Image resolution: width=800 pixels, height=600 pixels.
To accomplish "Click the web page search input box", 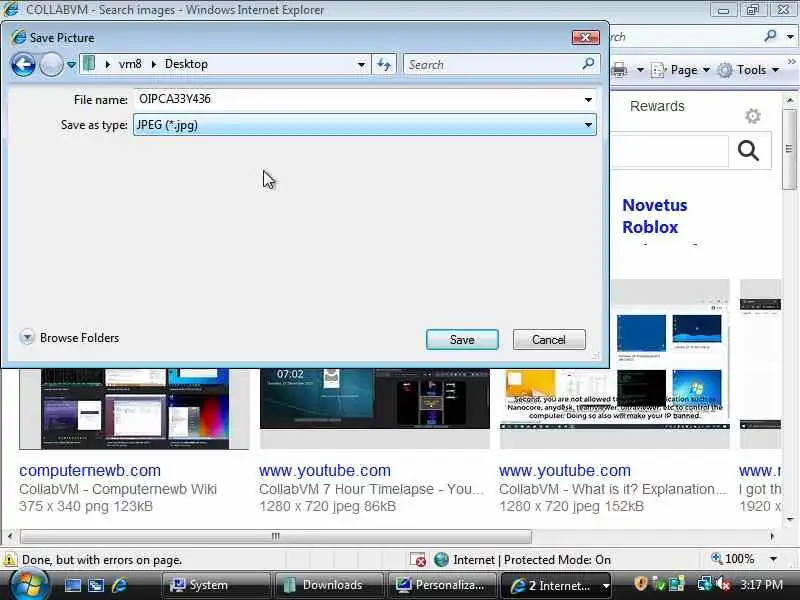I will point(669,151).
